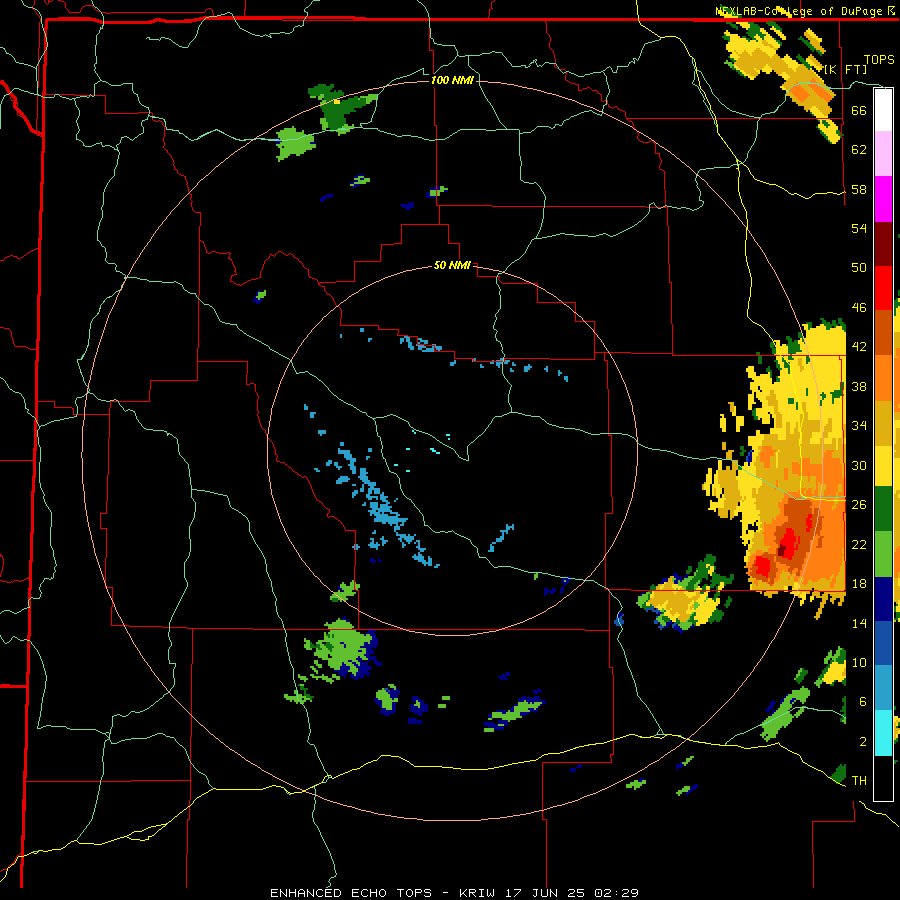
Task: Click the '42' legend value
Action: coord(859,347)
